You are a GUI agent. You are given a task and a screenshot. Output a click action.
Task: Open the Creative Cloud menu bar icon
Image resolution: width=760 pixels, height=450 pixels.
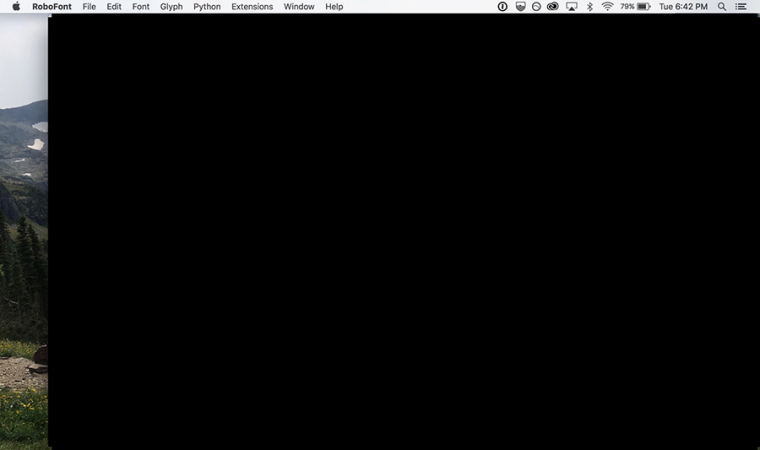553,6
